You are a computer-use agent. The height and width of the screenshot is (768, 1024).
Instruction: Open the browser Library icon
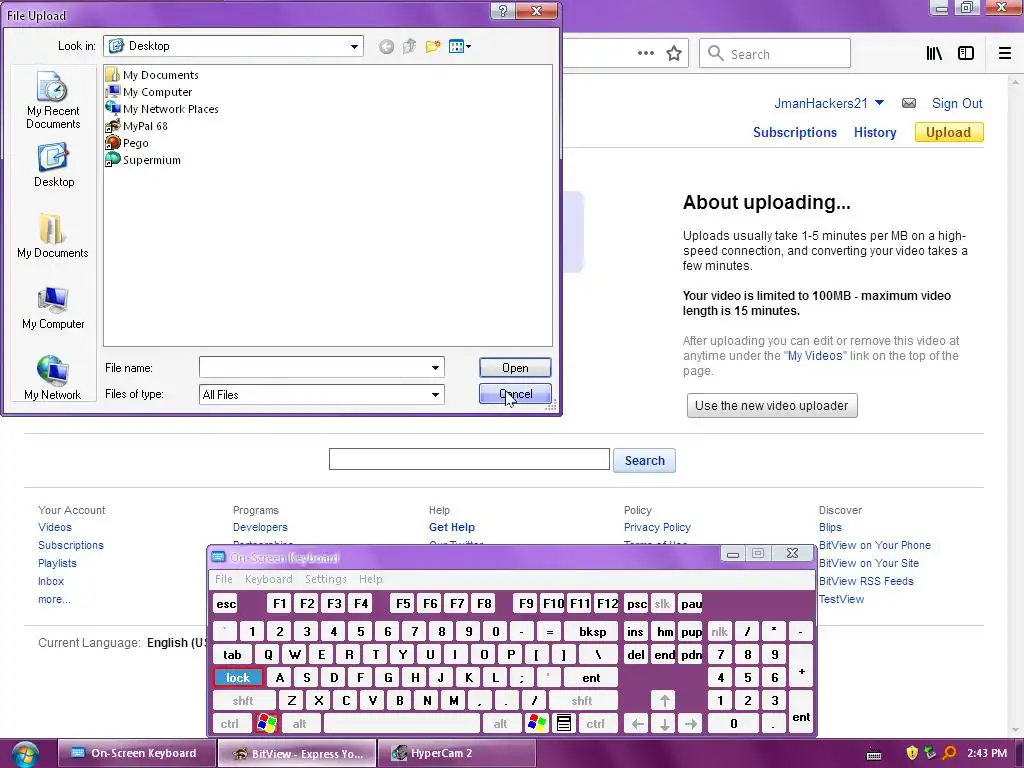934,53
